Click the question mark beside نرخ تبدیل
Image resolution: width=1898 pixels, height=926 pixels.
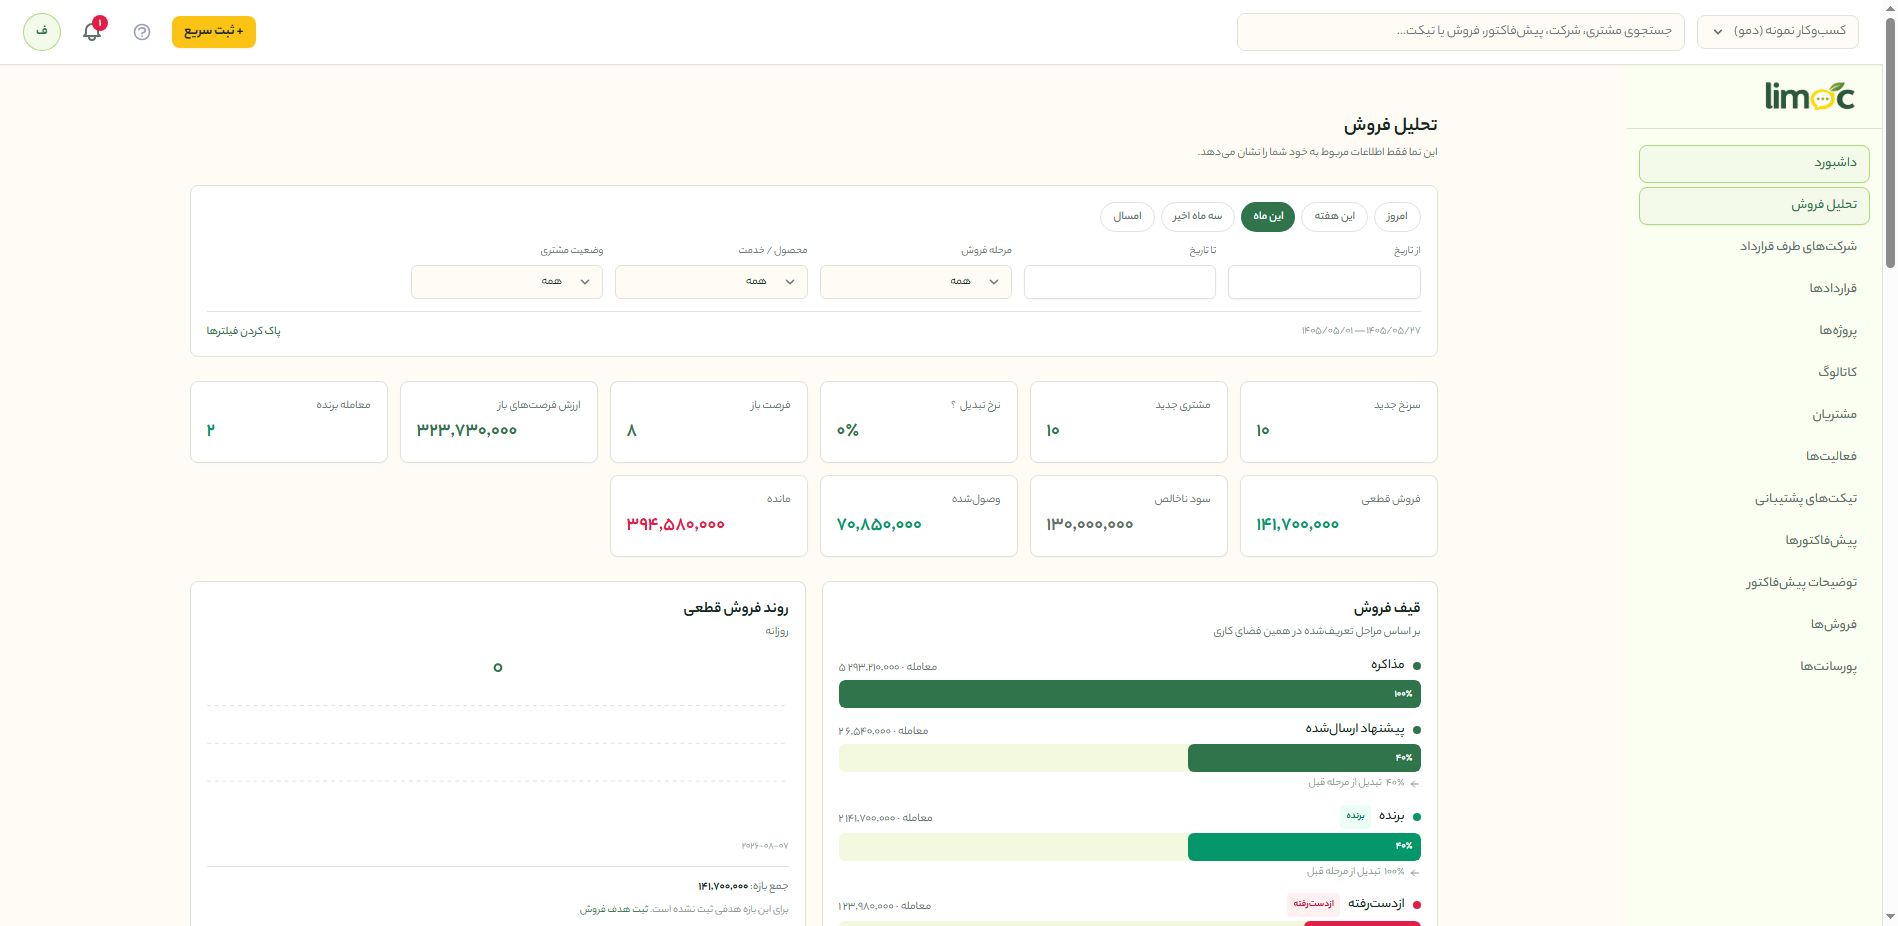953,405
